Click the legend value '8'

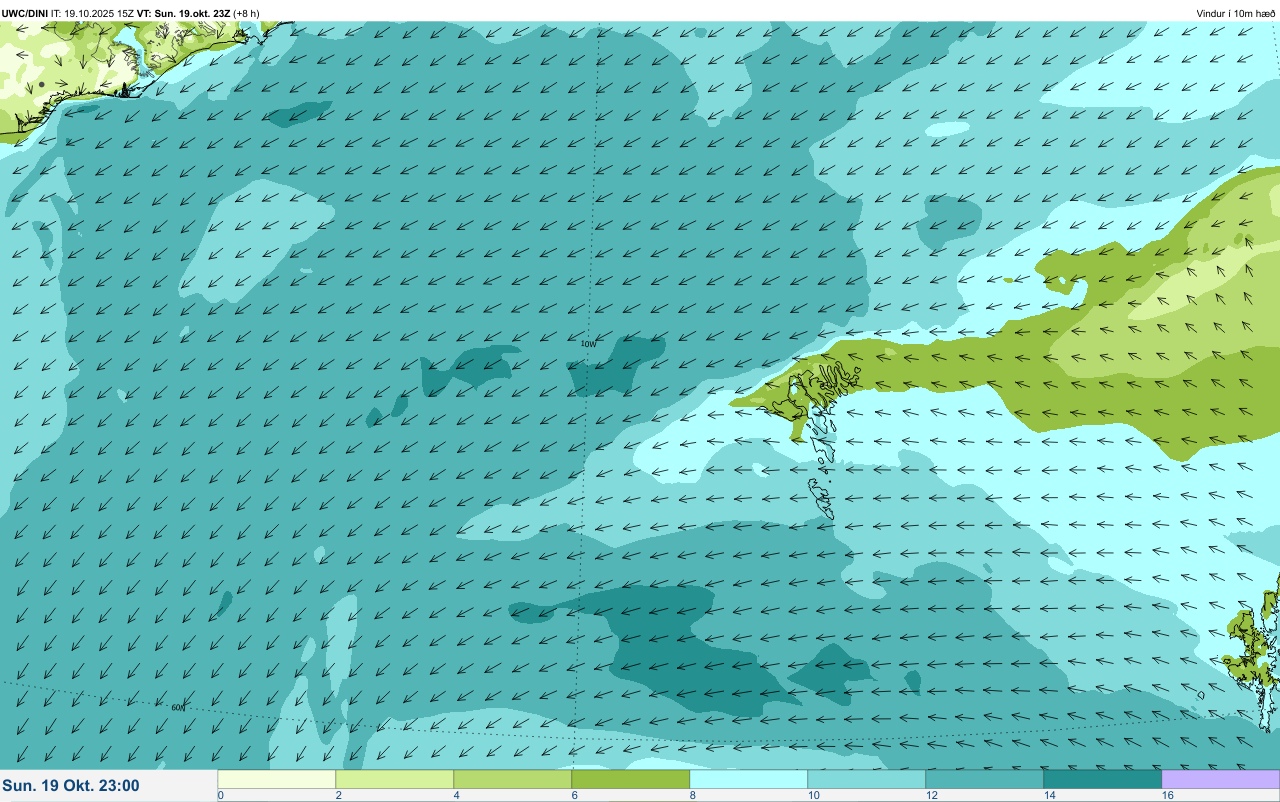692,795
